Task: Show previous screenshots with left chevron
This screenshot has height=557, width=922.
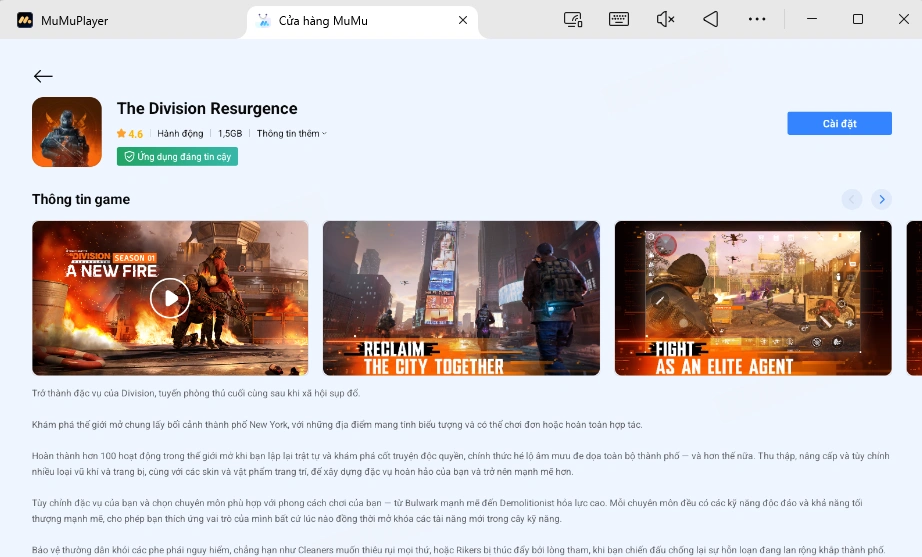Action: click(x=852, y=199)
